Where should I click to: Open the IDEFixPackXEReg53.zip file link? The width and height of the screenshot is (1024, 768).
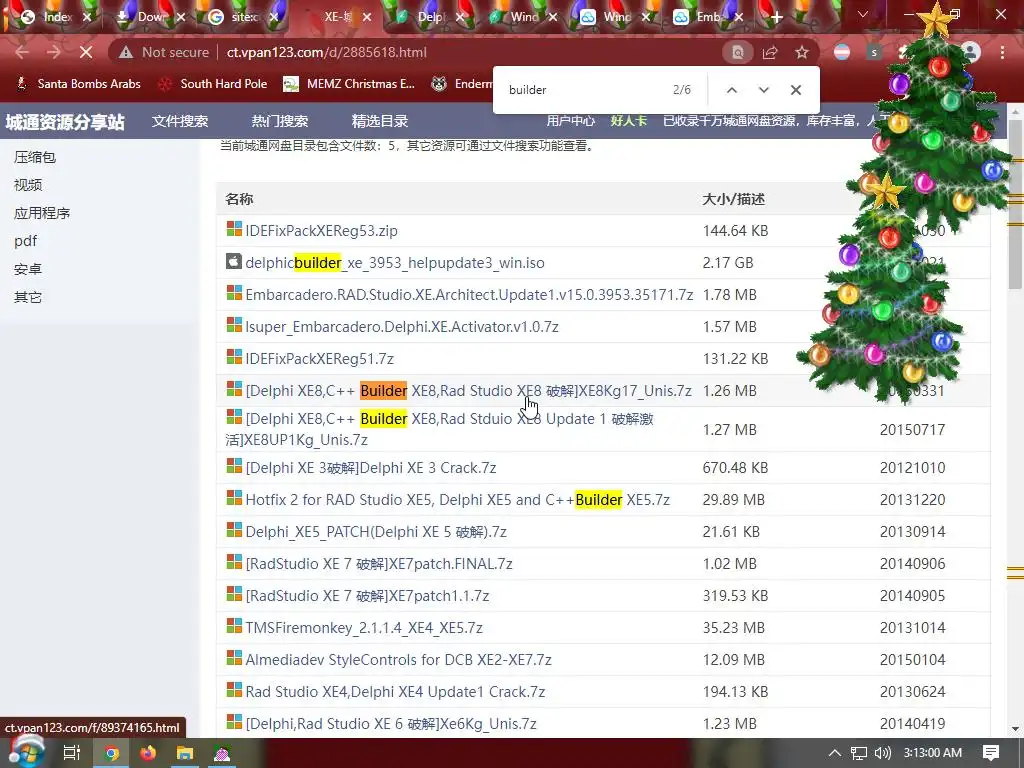click(321, 231)
